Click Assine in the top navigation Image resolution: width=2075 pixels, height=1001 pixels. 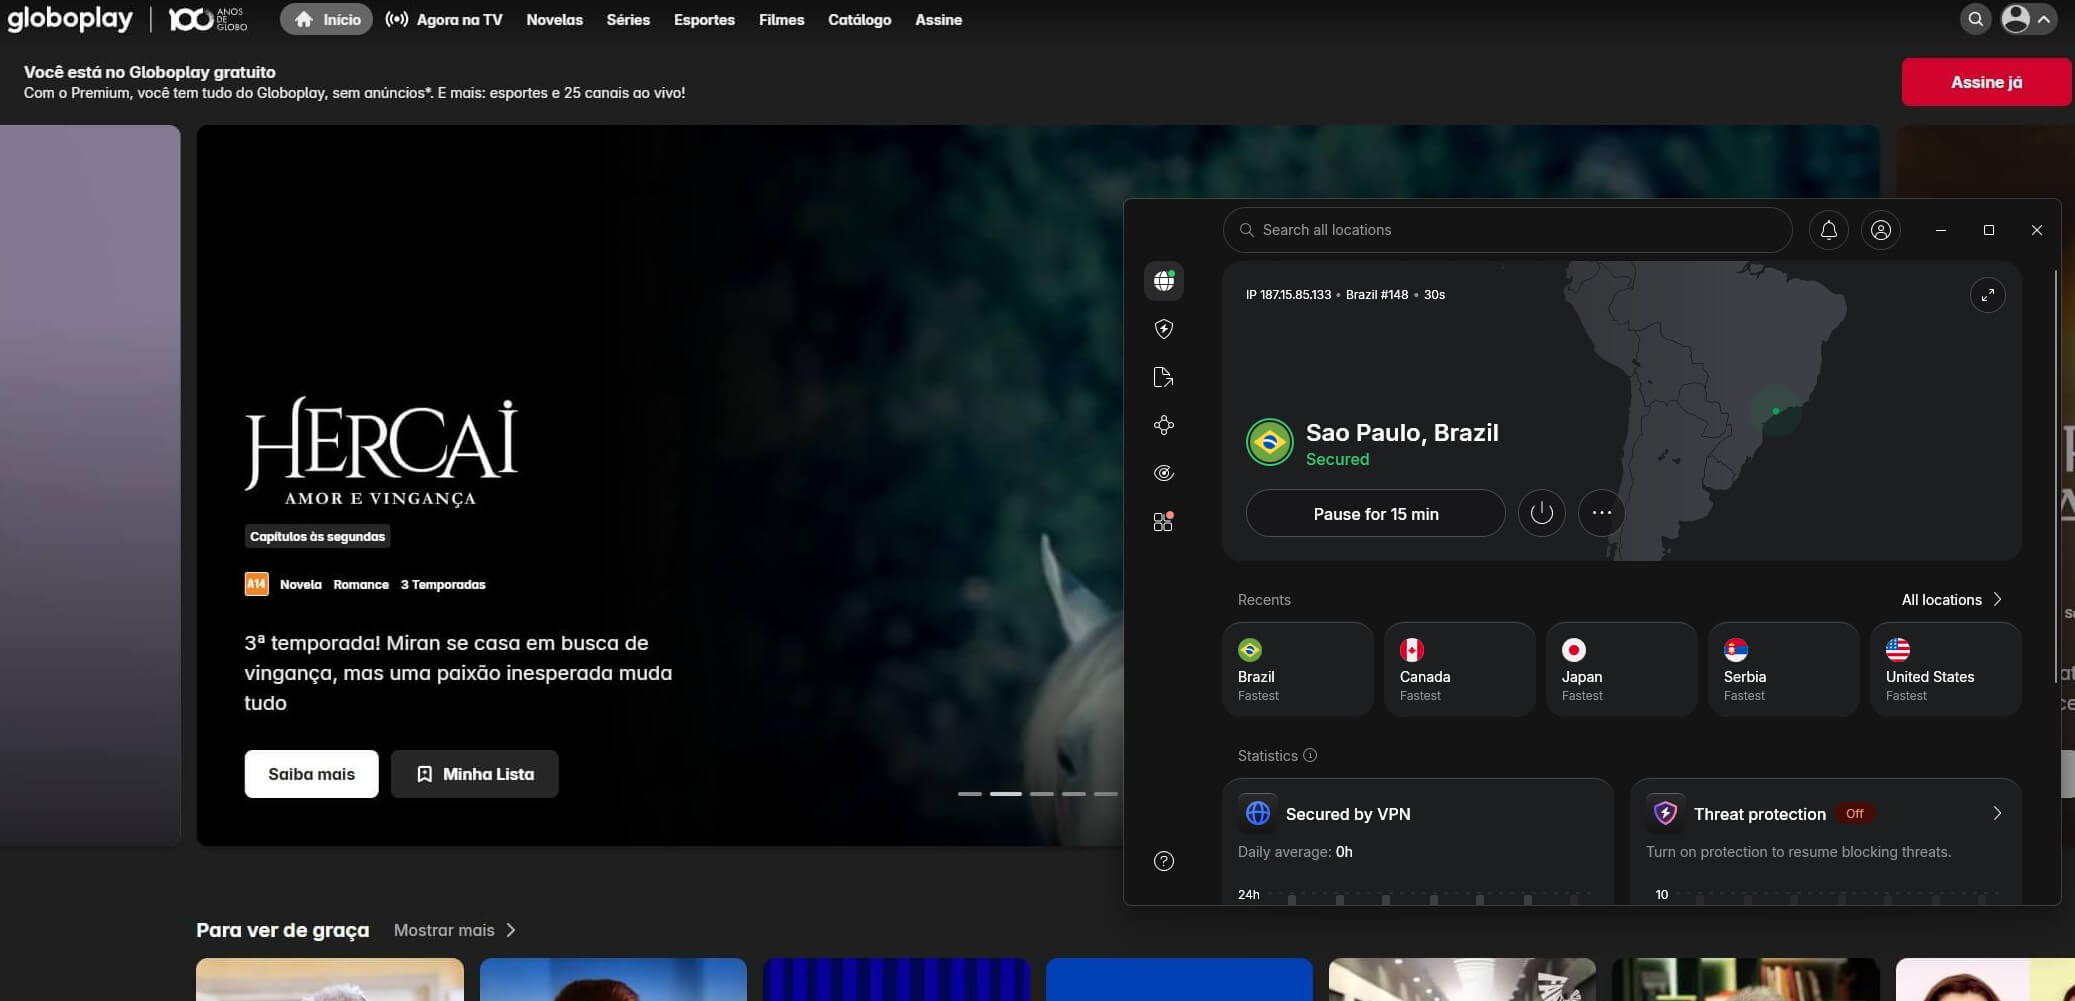tap(938, 19)
